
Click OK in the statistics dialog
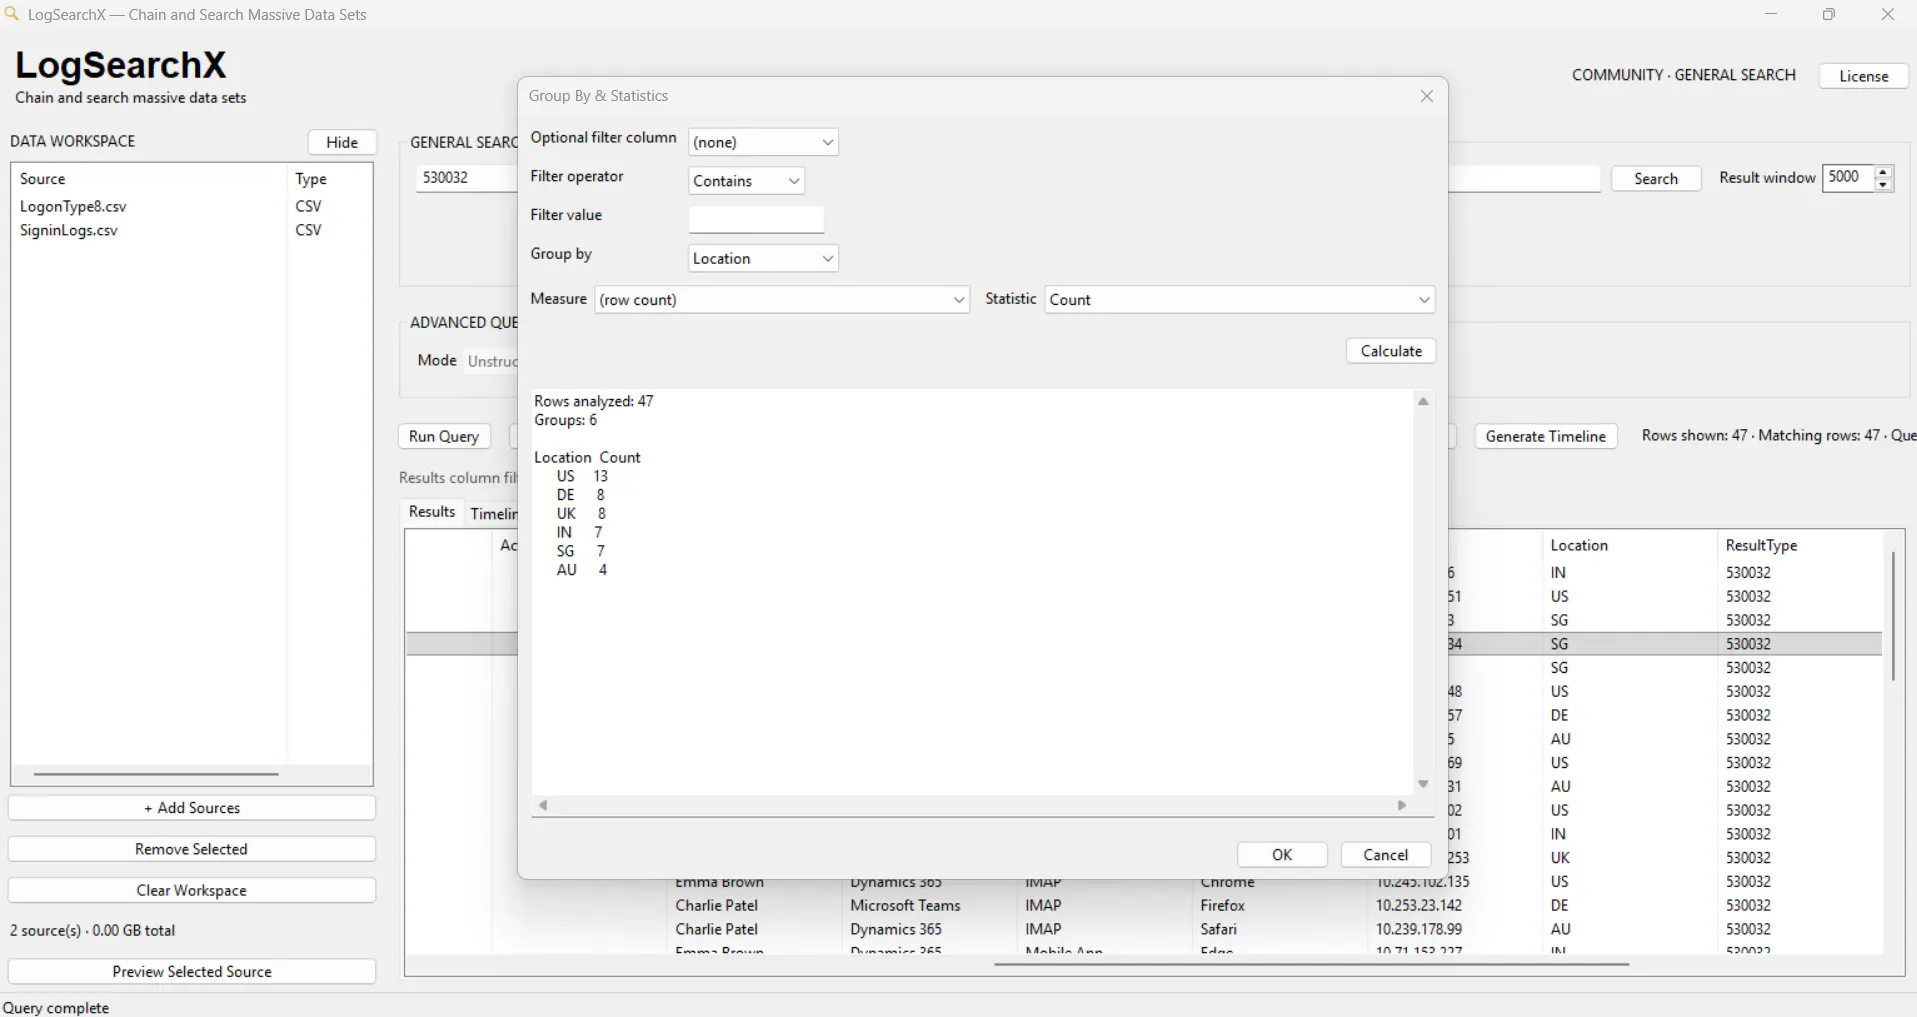[x=1282, y=855]
